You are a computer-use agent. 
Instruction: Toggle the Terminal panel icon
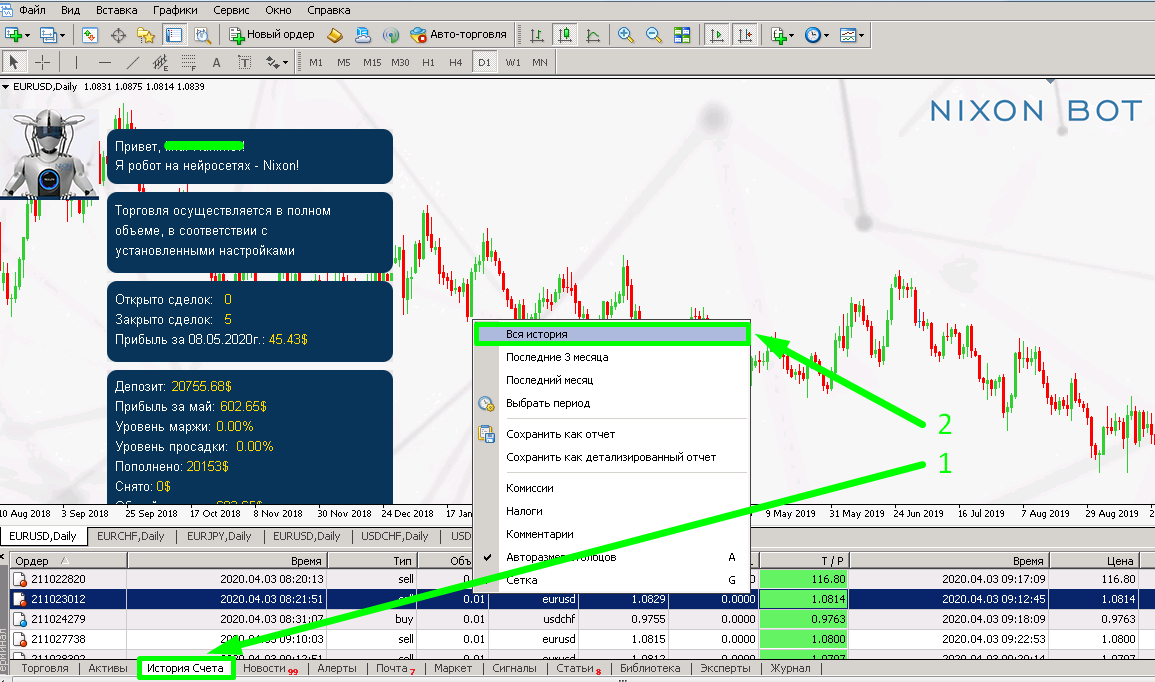coord(174,35)
